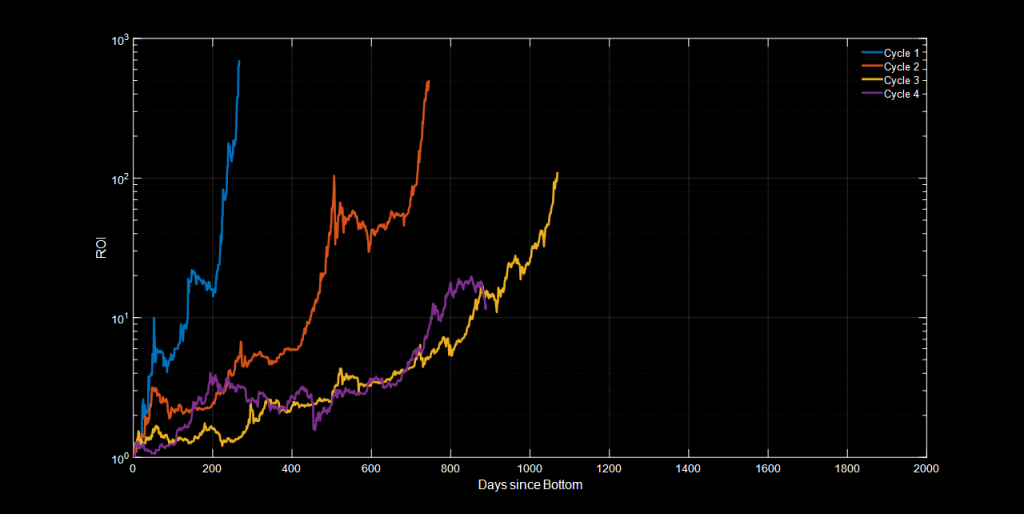Select the purple line swatch in legend
This screenshot has width=1024, height=514.
[x=872, y=94]
